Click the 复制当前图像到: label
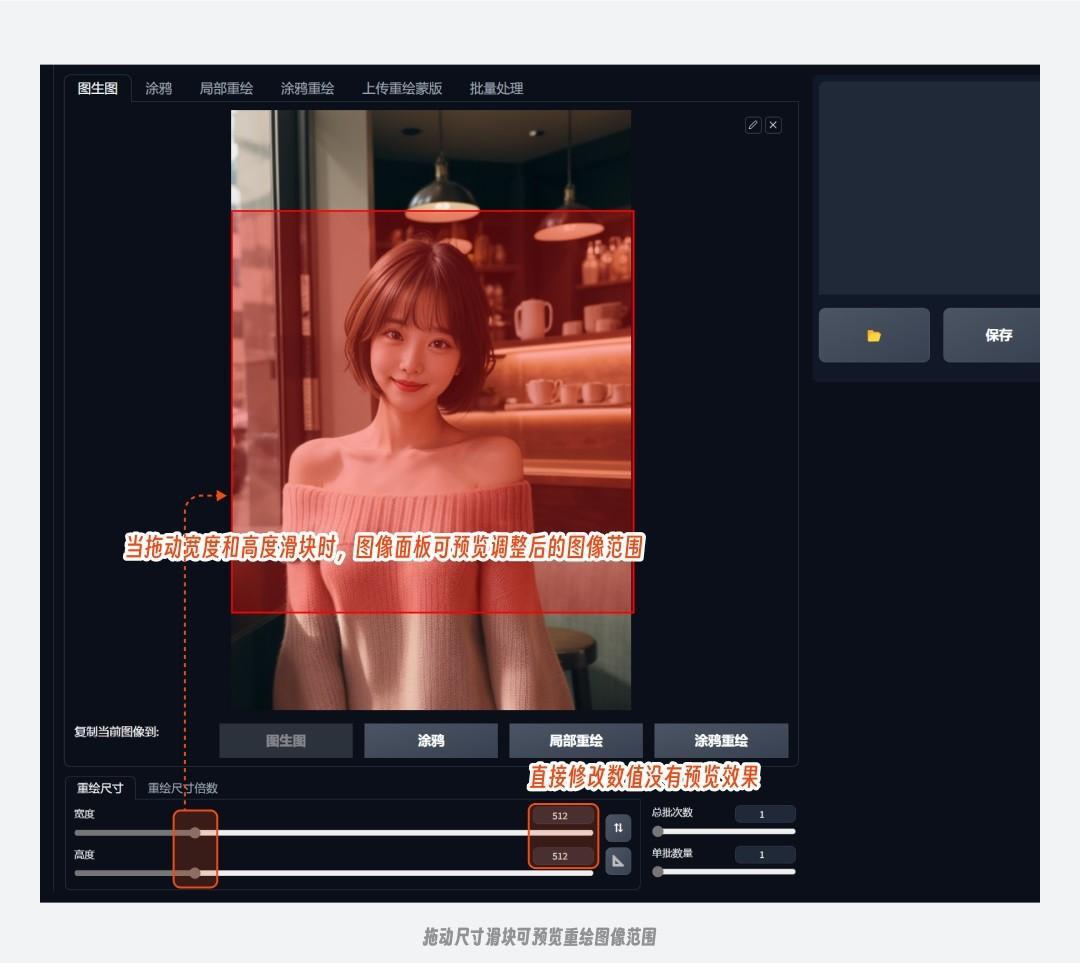Viewport: 1080px width, 963px height. [x=116, y=732]
